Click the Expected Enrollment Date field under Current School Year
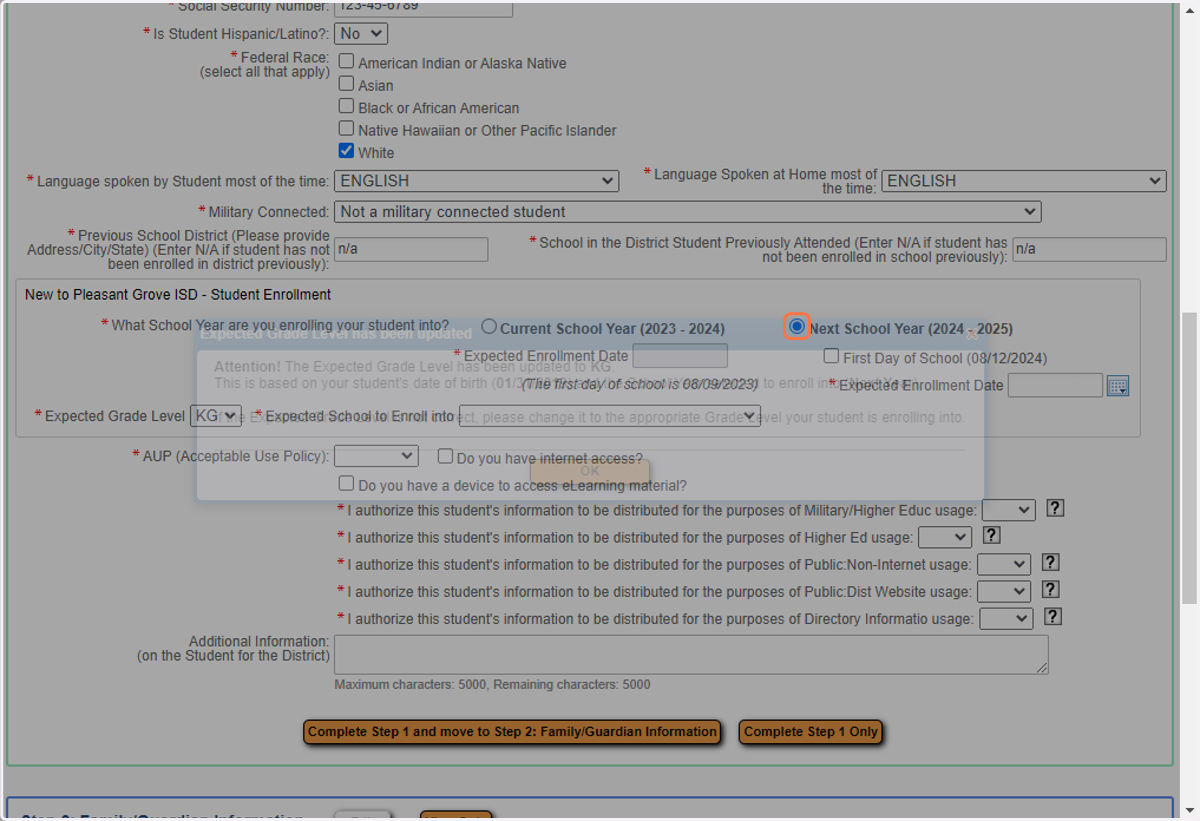Viewport: 1200px width, 821px height. [x=680, y=356]
